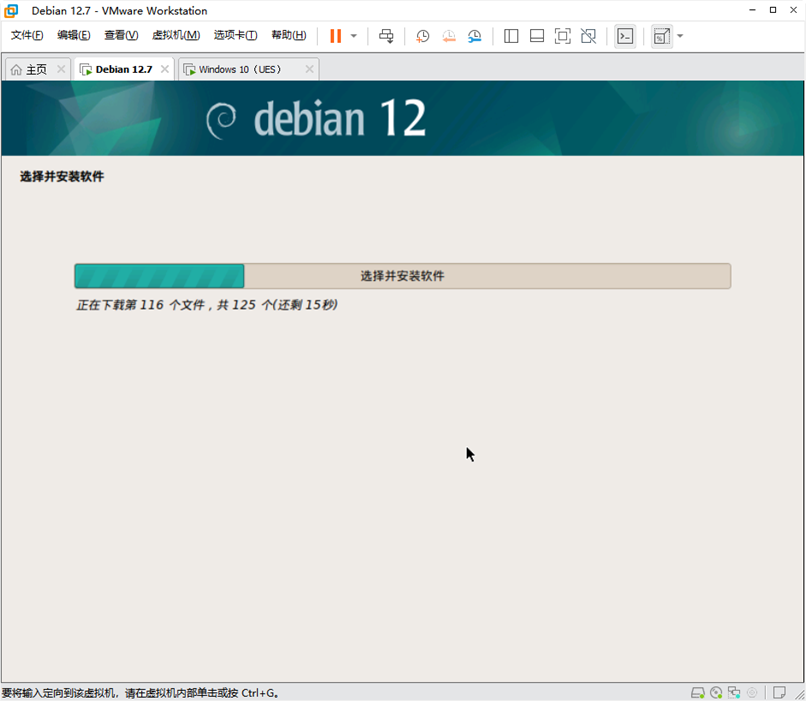Maximize the VMware Workstation window

(x=773, y=10)
